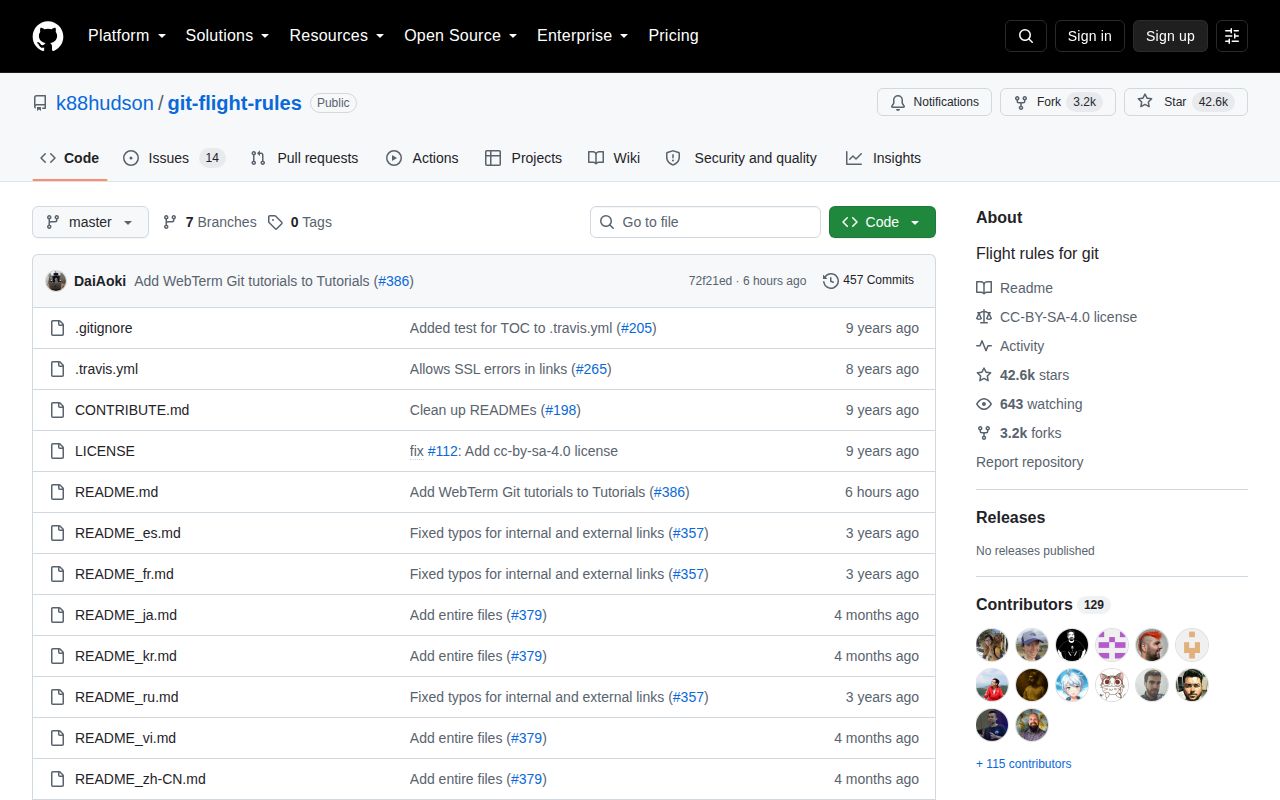View the 643 watching link

point(1029,404)
